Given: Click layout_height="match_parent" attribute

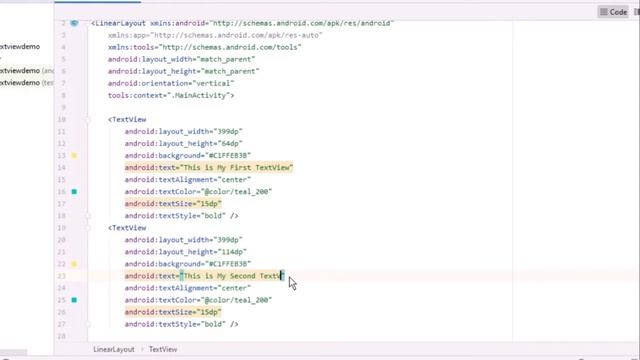Looking at the screenshot, I should point(184,71).
